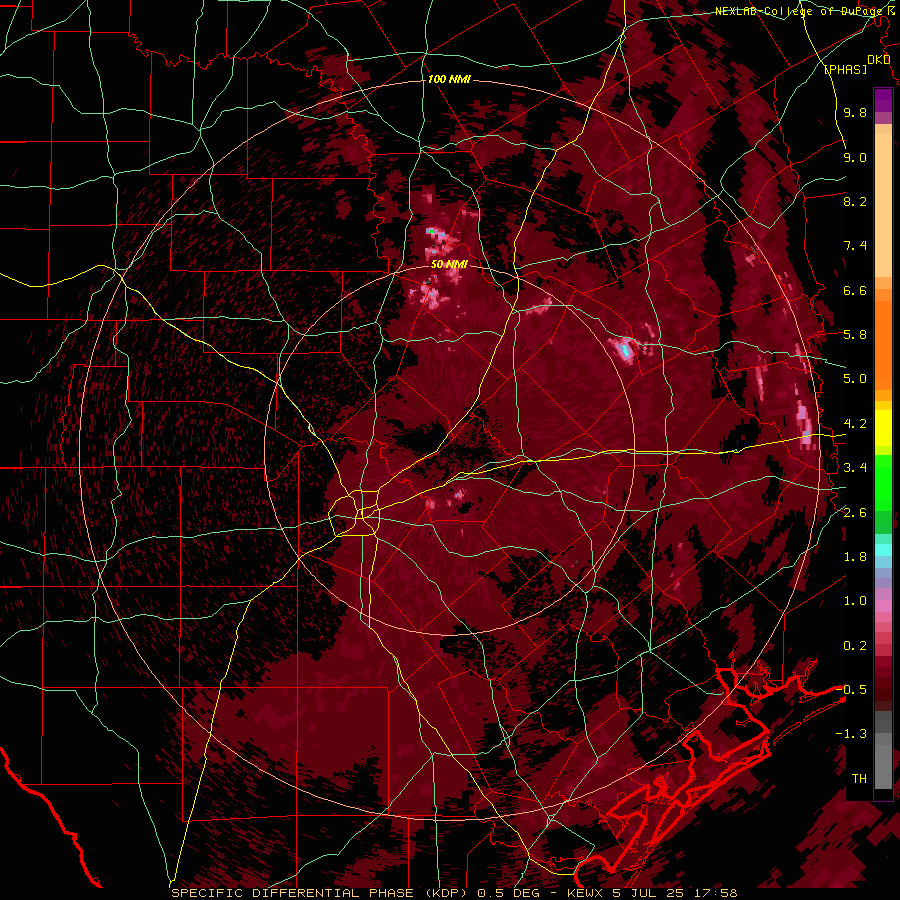The height and width of the screenshot is (900, 900).
Task: Pick the solid orange segment of color bar
Action: [x=883, y=344]
